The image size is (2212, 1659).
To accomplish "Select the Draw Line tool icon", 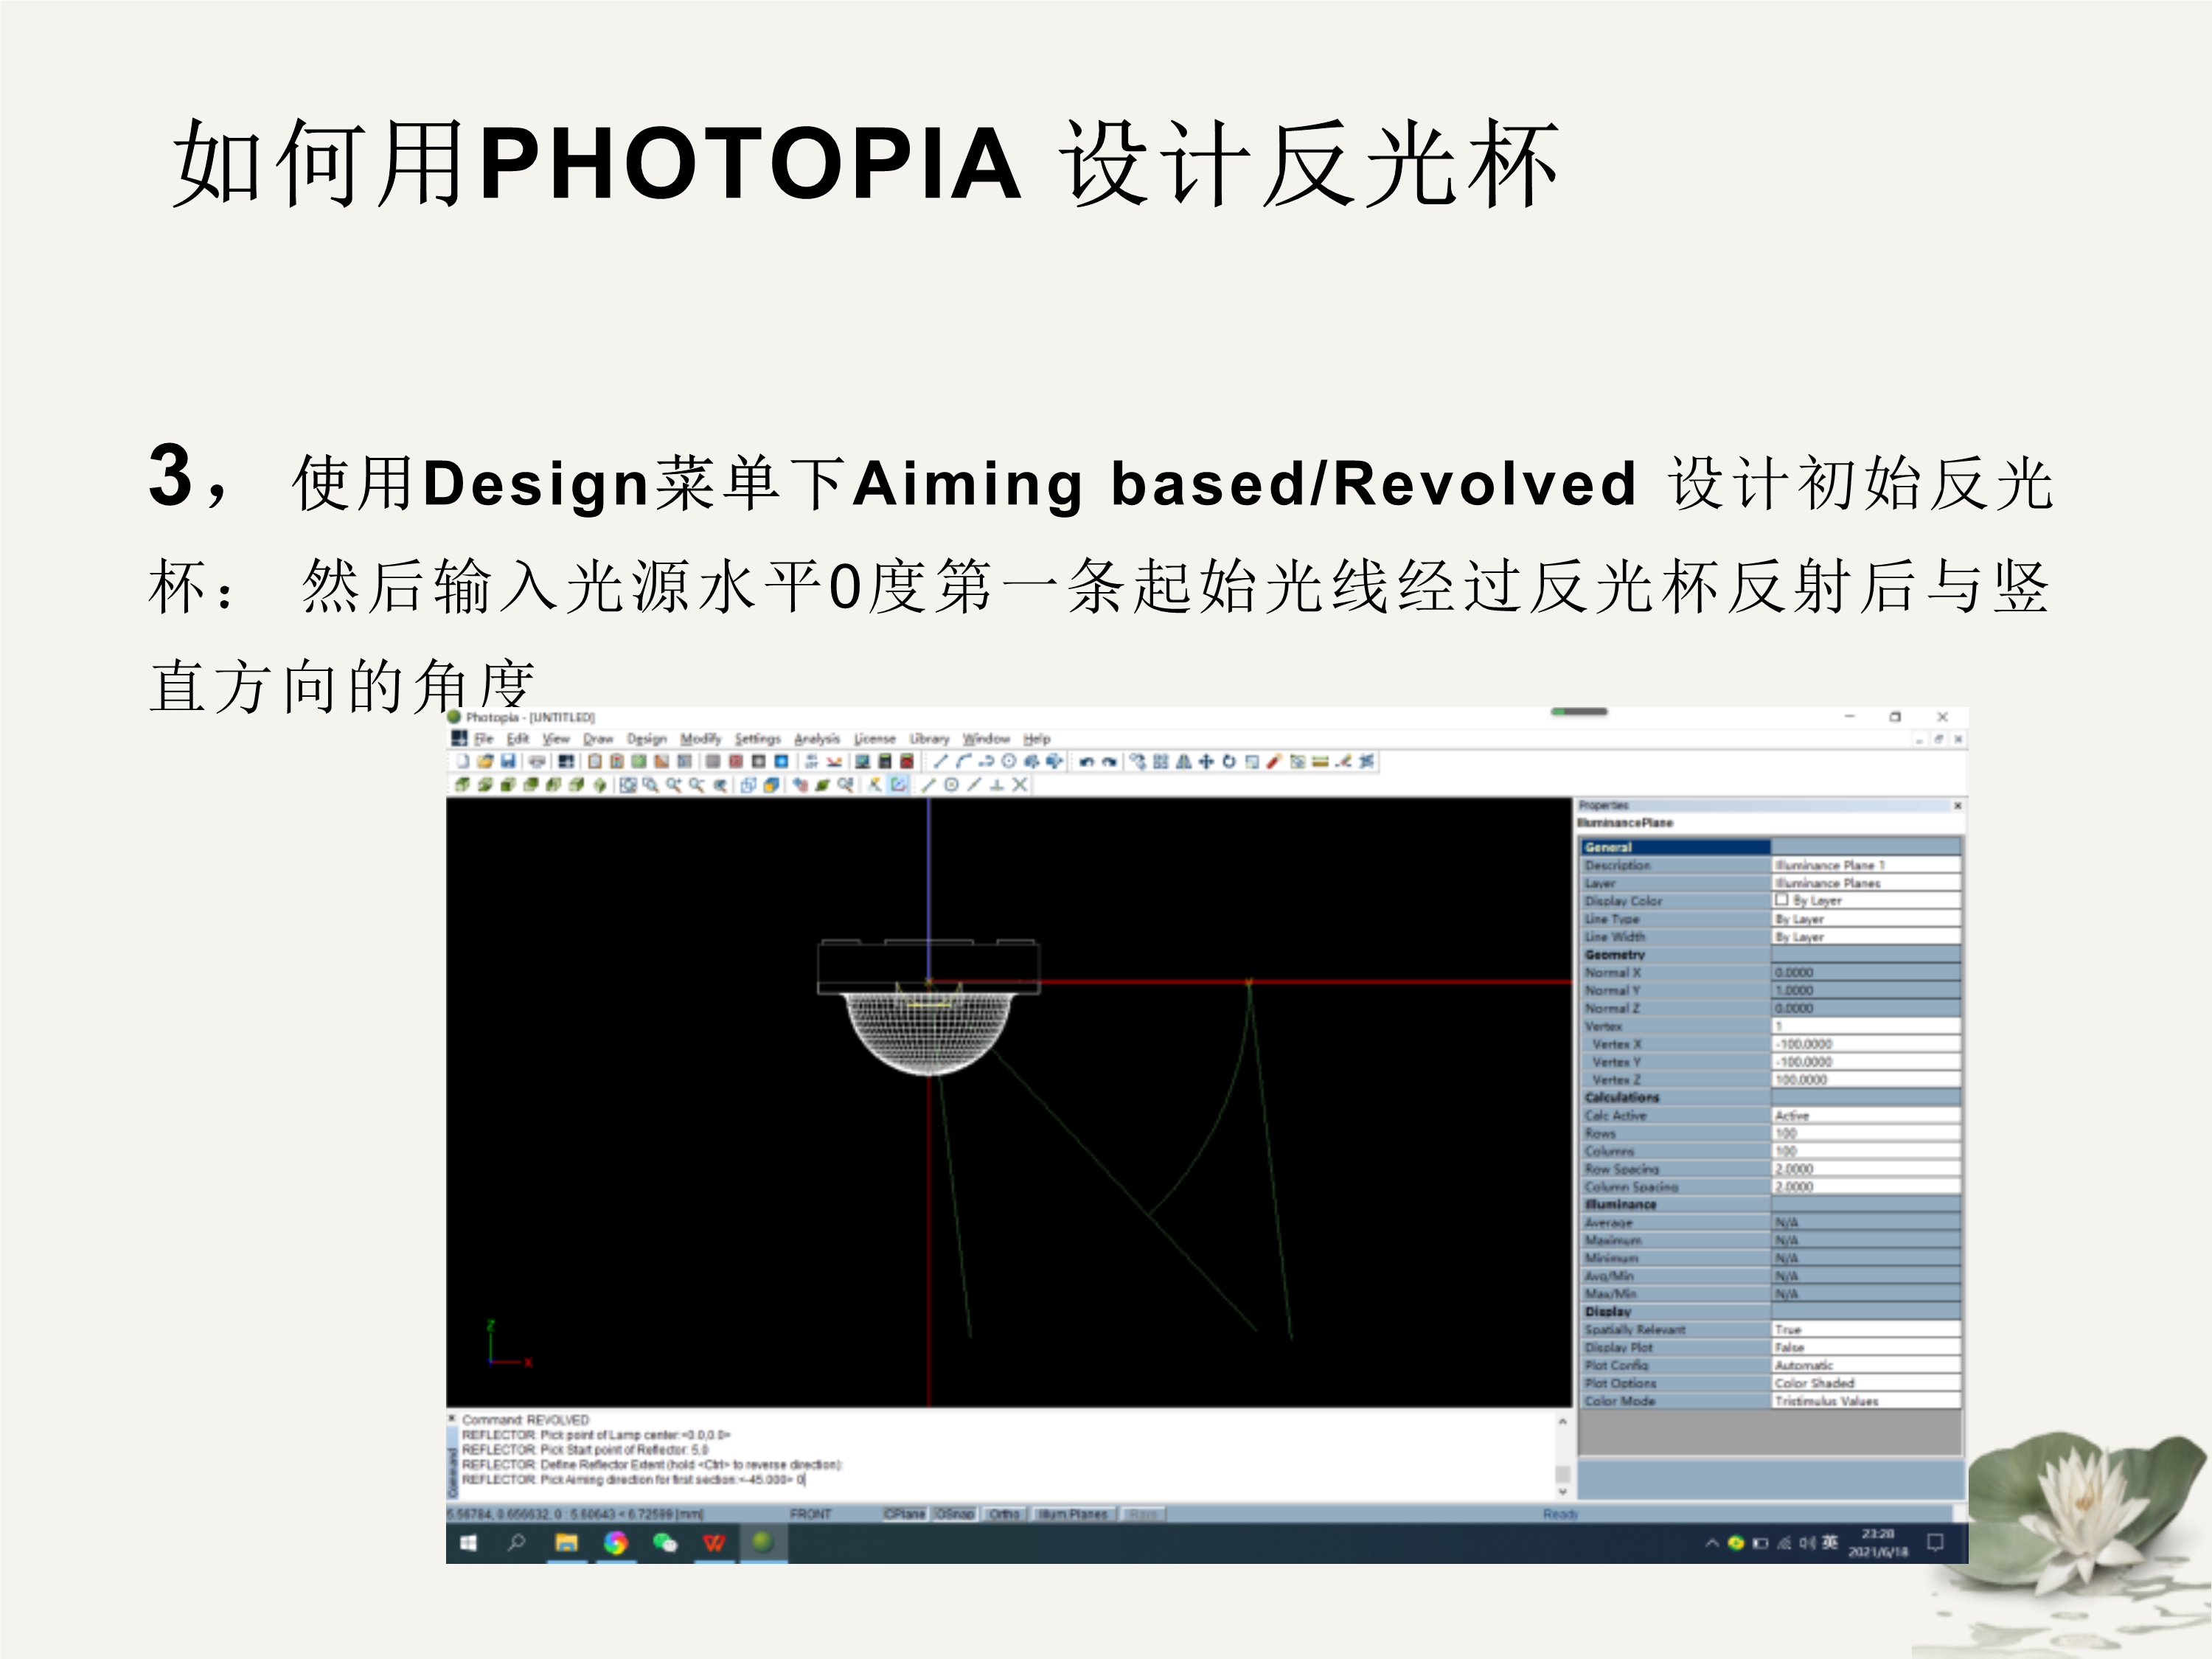I will [x=940, y=761].
